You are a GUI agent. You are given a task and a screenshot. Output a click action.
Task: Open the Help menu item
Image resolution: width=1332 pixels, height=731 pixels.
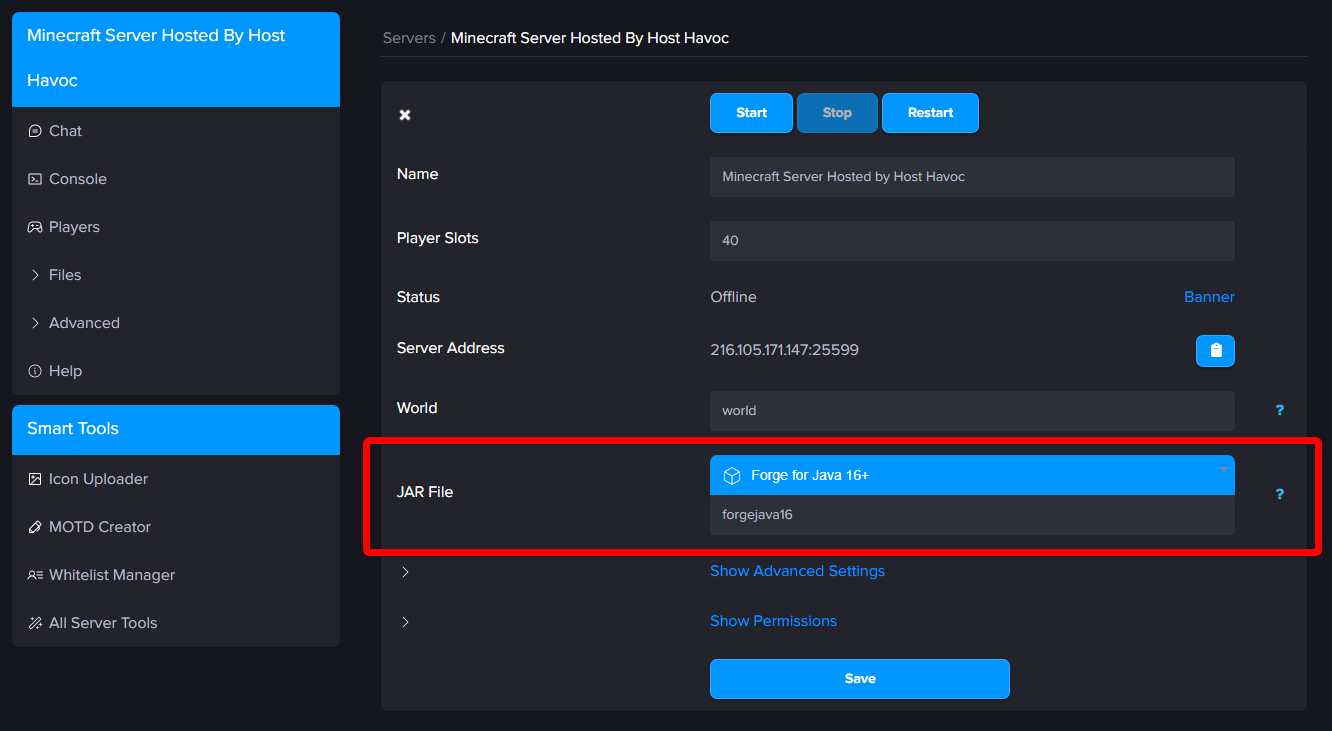pos(176,371)
